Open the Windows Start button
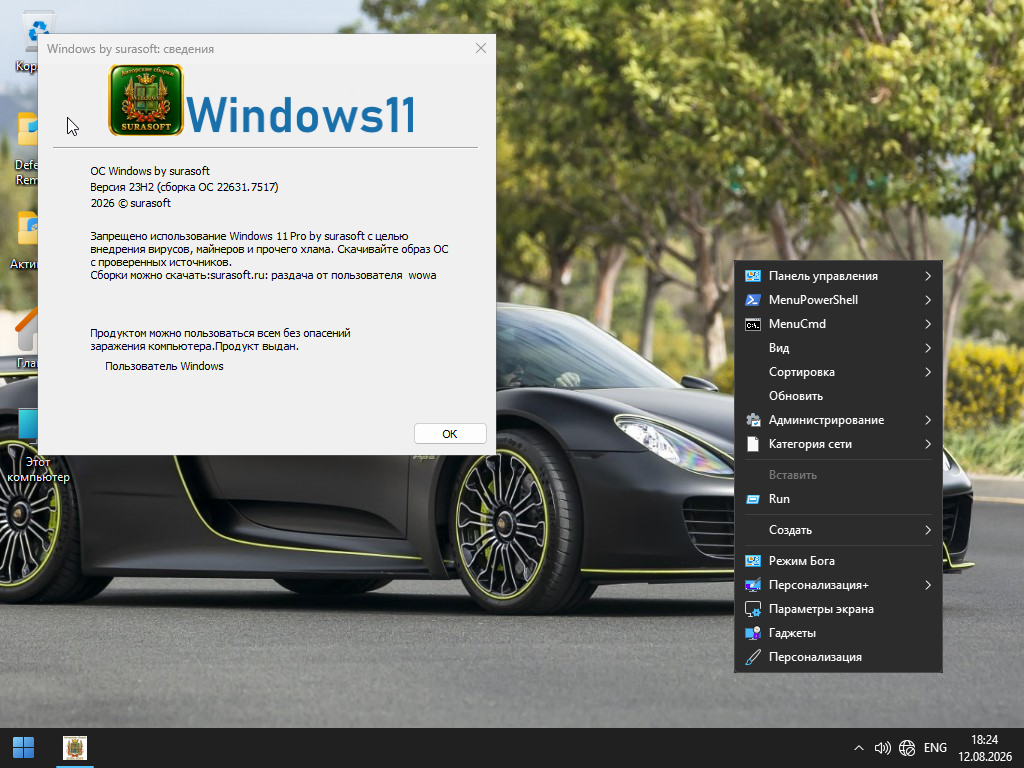 pos(24,748)
